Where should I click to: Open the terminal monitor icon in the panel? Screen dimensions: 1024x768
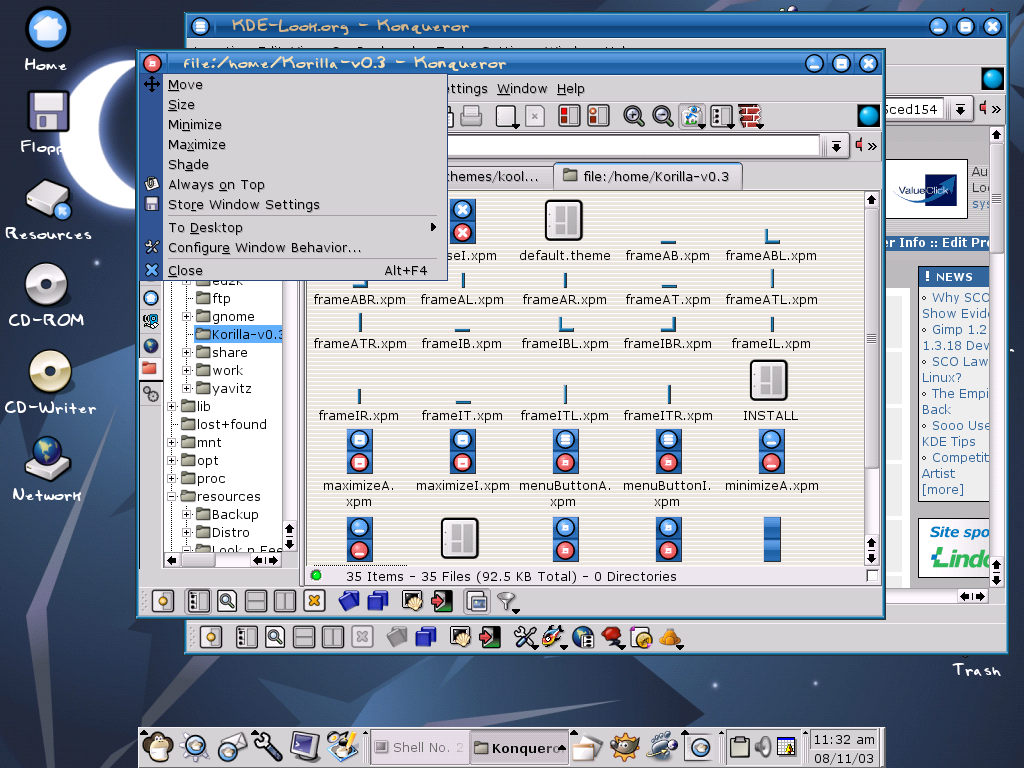point(305,746)
